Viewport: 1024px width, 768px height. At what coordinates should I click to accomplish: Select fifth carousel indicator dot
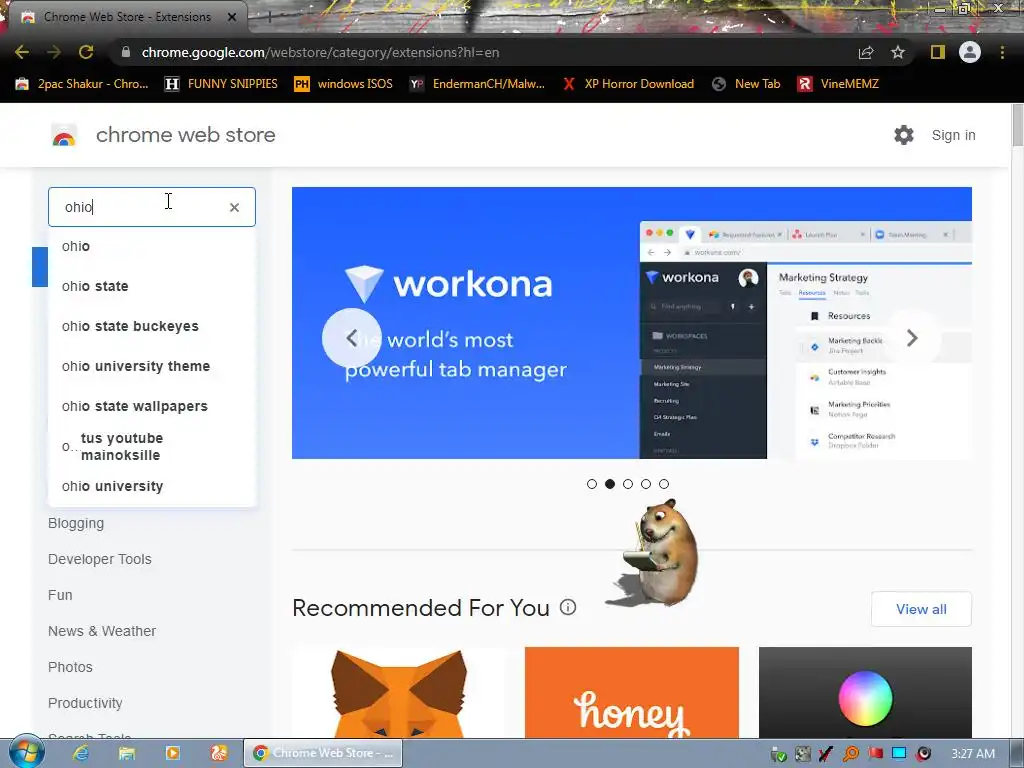[664, 484]
